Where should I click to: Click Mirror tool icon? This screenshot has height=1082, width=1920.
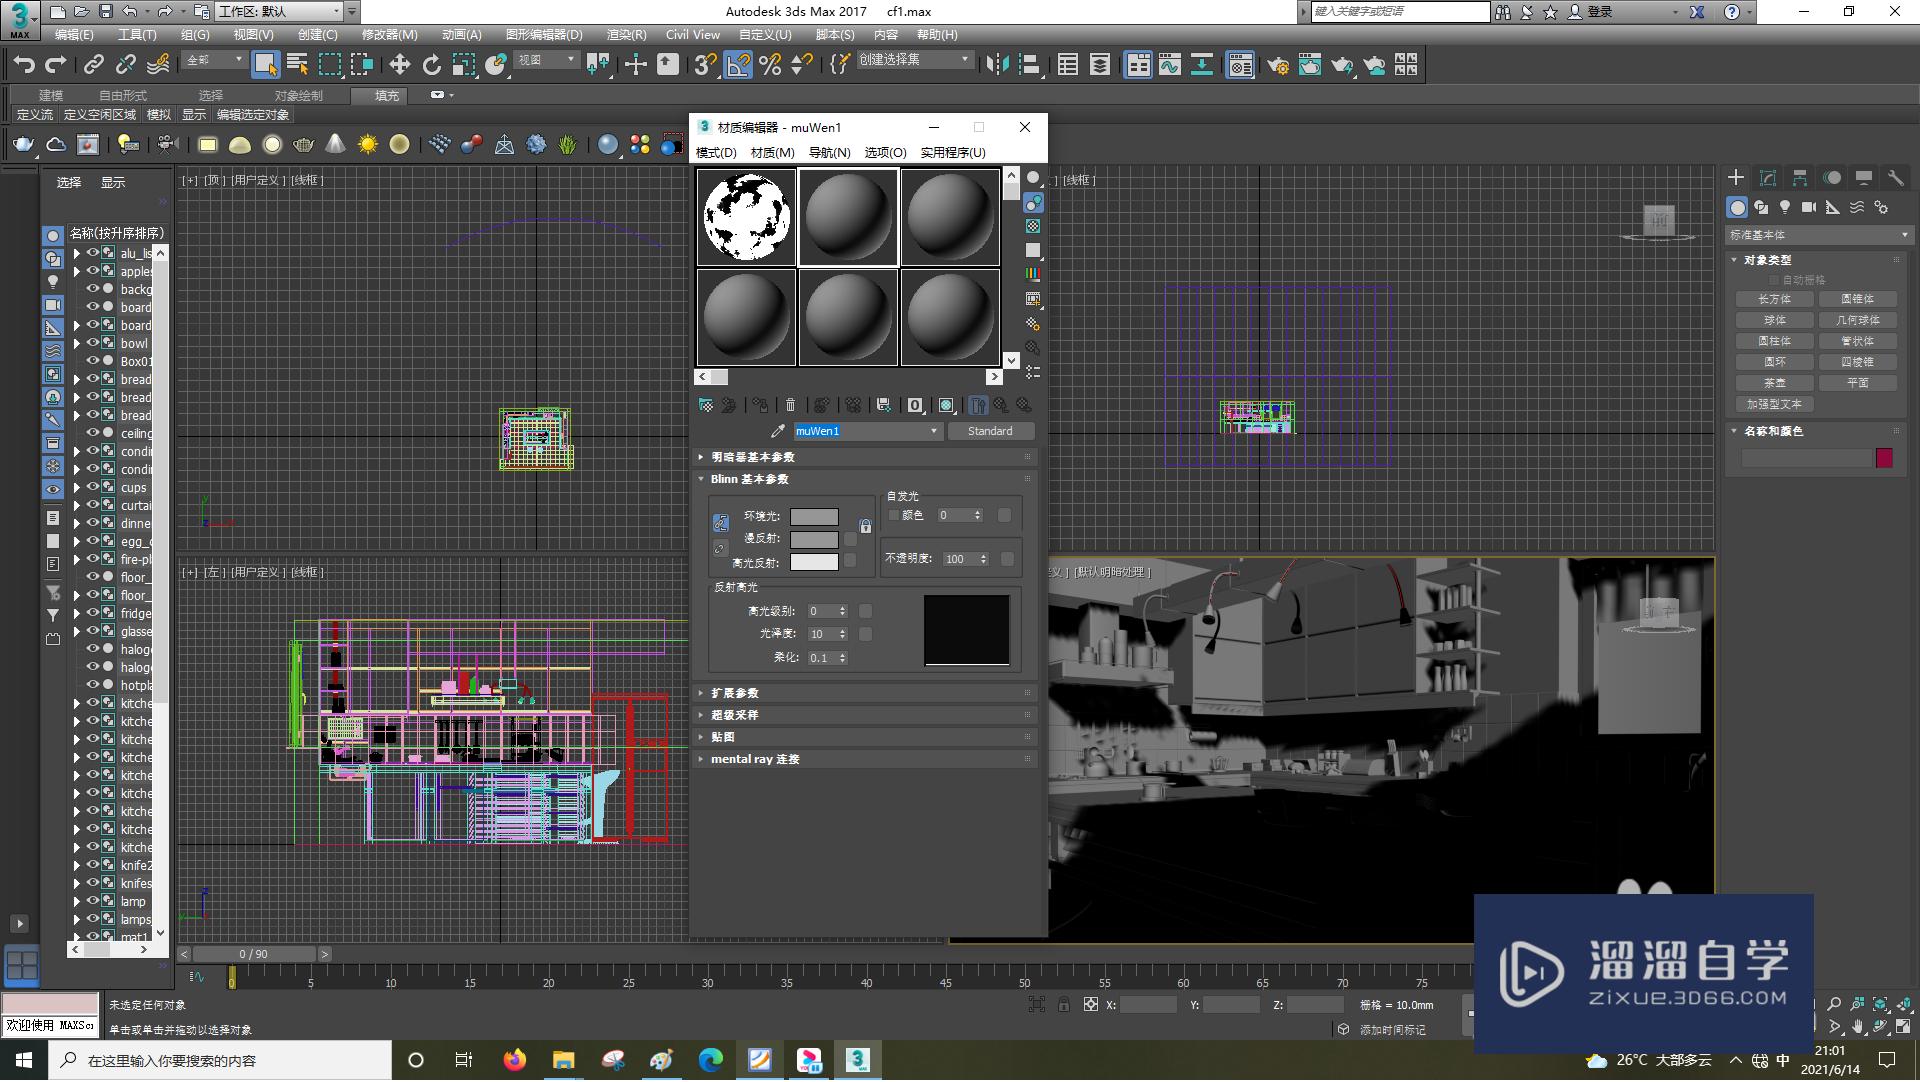[997, 65]
